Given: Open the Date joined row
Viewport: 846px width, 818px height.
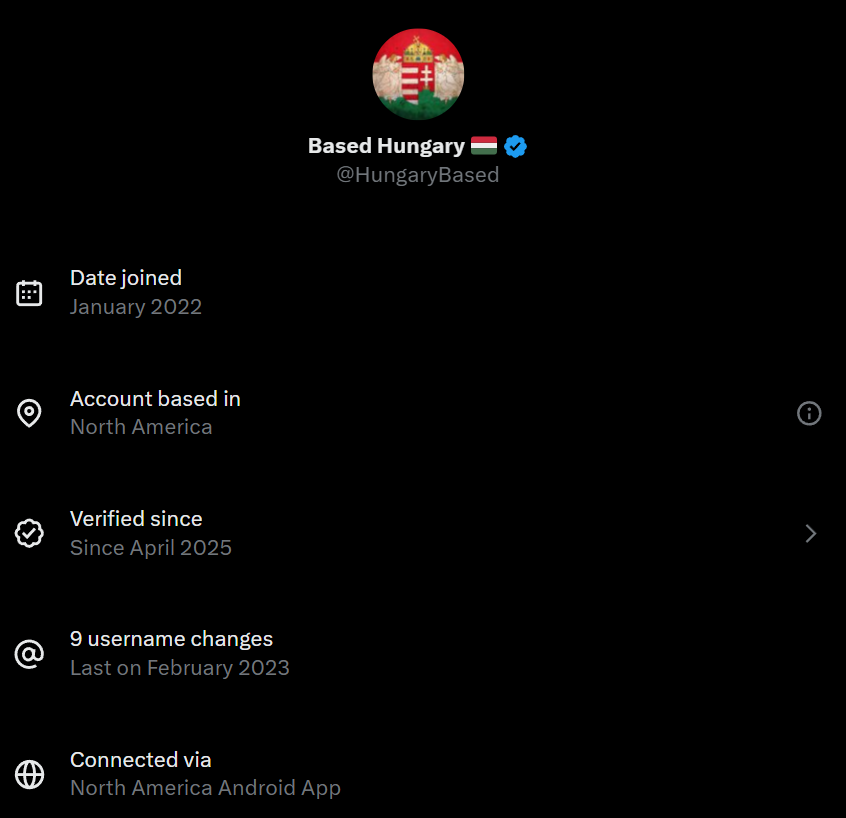Looking at the screenshot, I should [423, 293].
